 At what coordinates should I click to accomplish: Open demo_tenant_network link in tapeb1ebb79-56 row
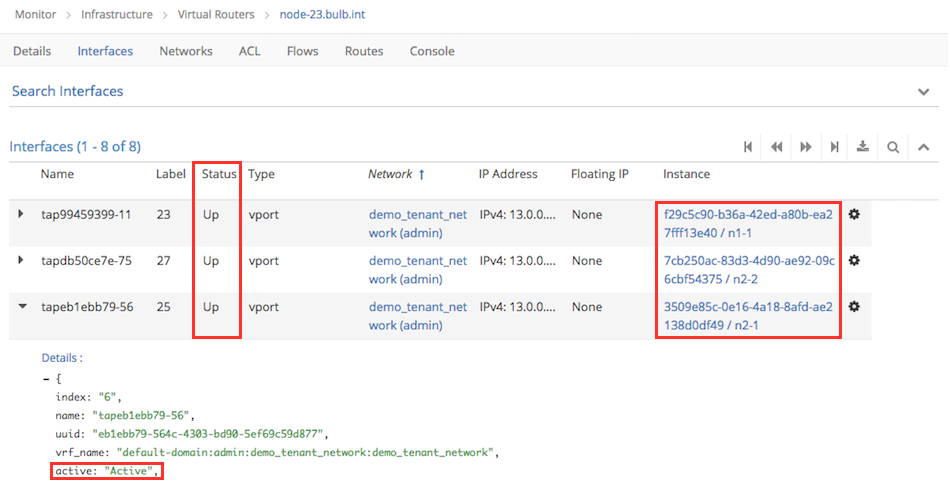418,316
